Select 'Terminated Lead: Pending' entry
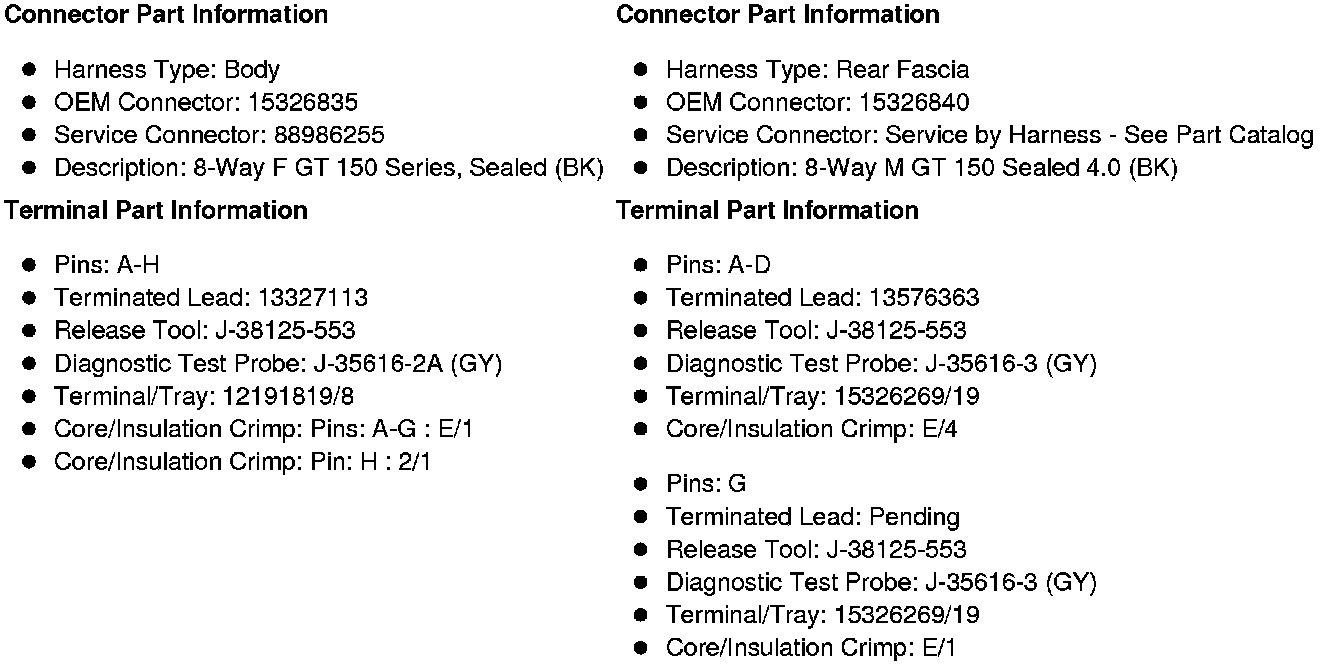This screenshot has width=1328, height=666. tap(812, 517)
